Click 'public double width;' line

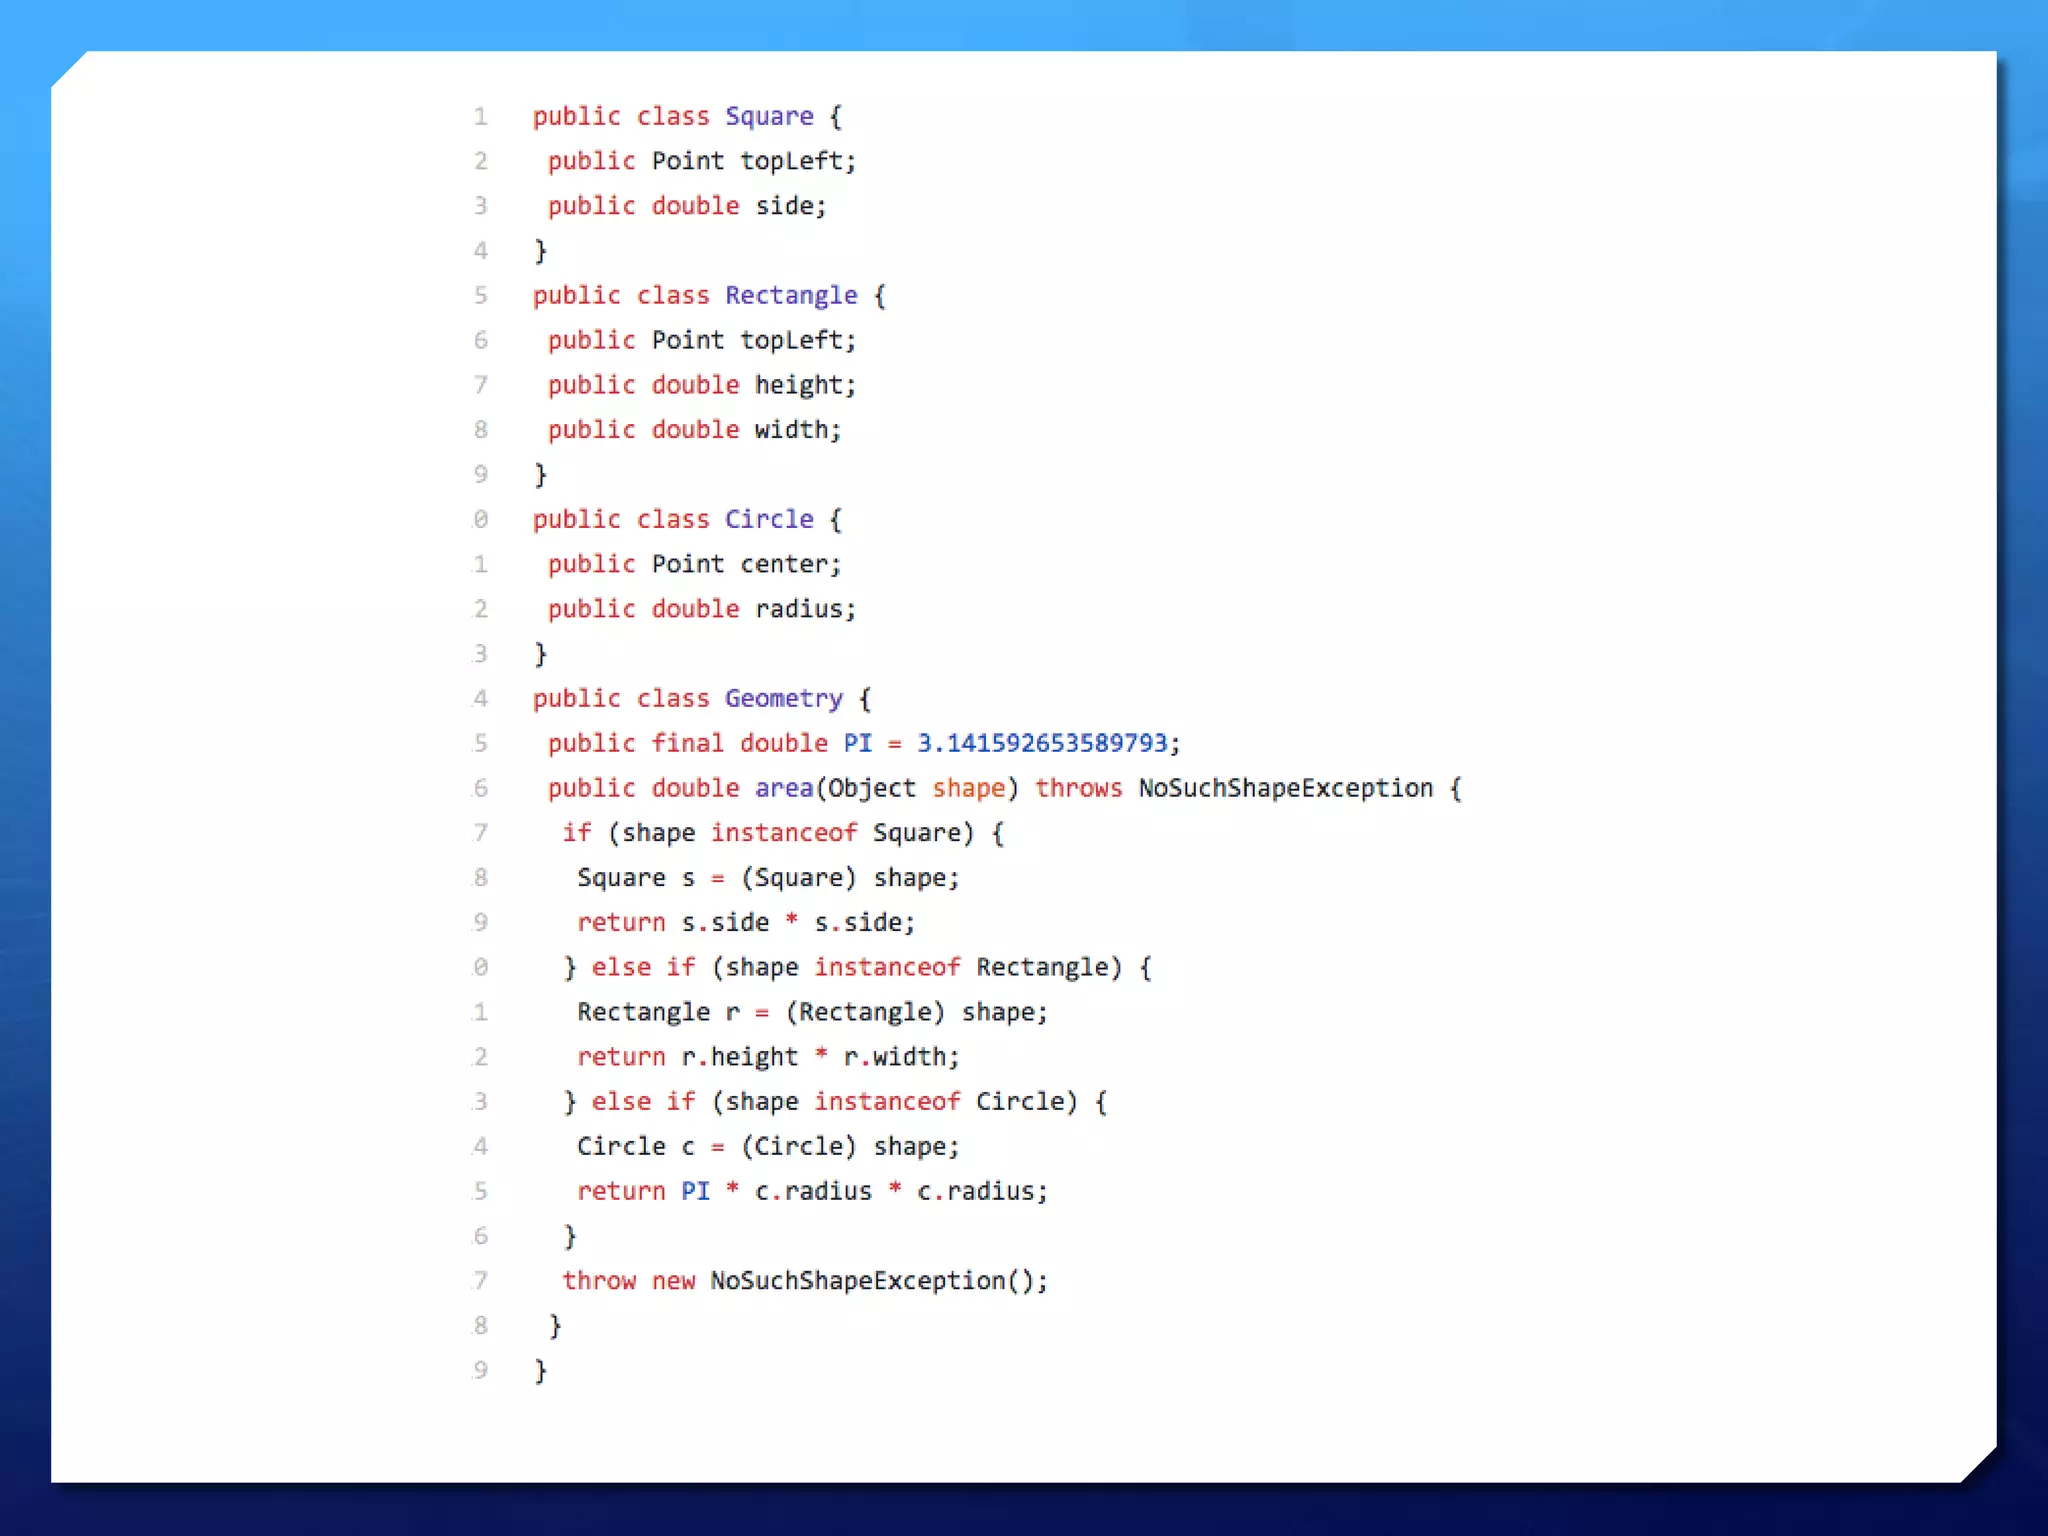point(694,430)
